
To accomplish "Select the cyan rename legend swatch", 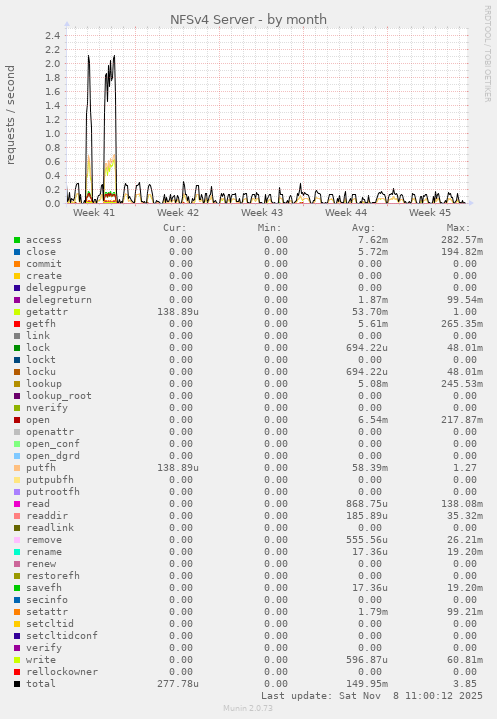I will pos(17,552).
